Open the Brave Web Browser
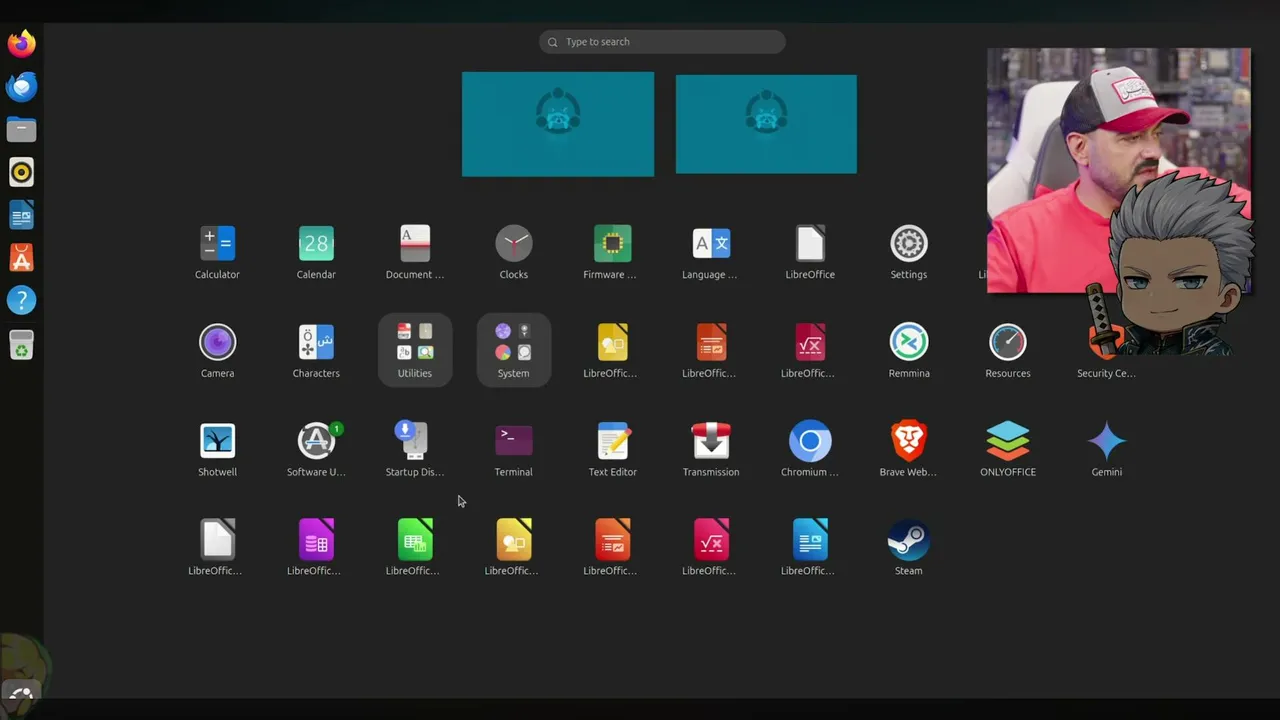This screenshot has height=720, width=1280. click(x=909, y=441)
